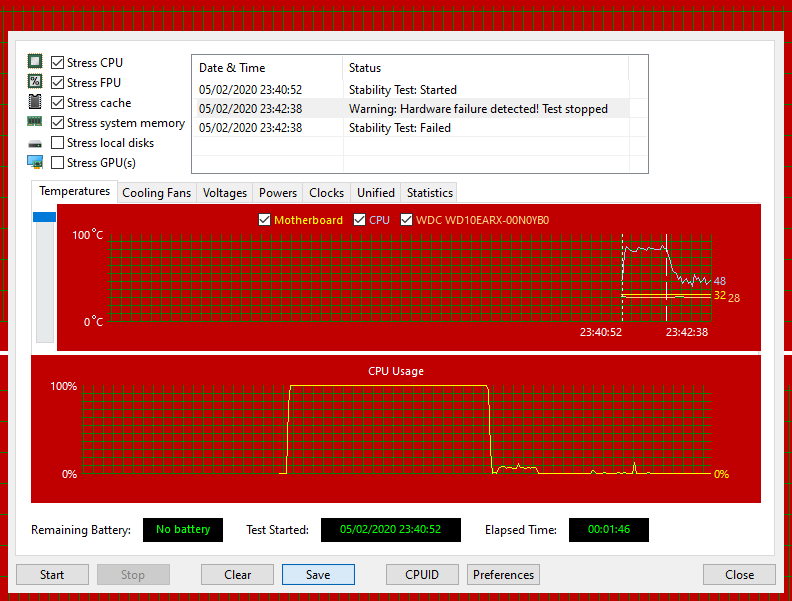Click the Status column header

[486, 68]
